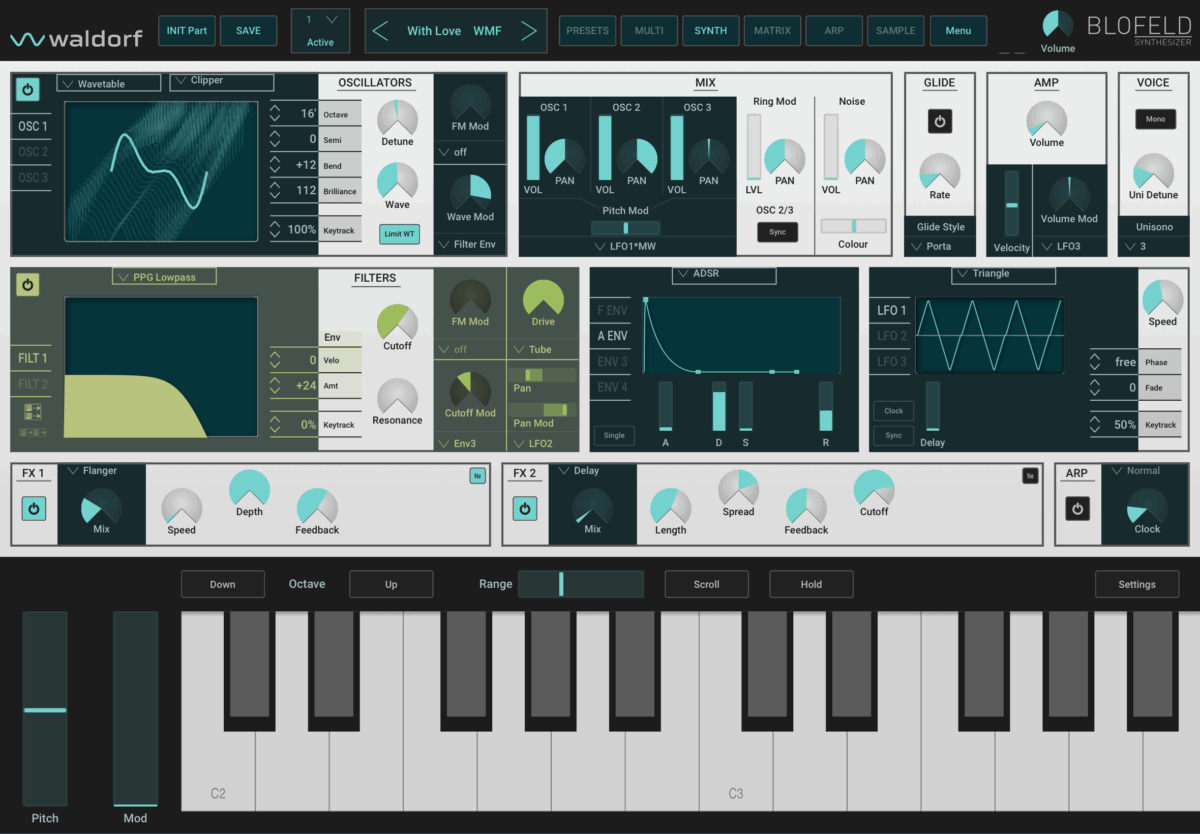1200x834 pixels.
Task: Adjust the Range slider above the keyboard
Action: [x=581, y=584]
